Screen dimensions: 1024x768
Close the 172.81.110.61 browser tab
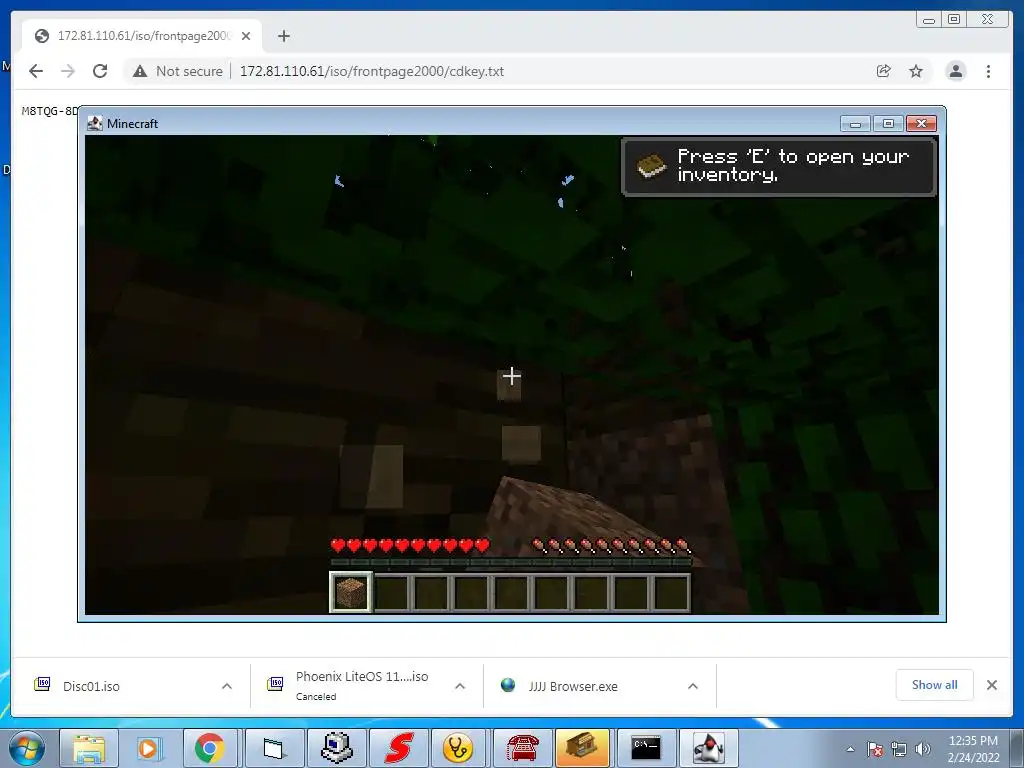(246, 36)
